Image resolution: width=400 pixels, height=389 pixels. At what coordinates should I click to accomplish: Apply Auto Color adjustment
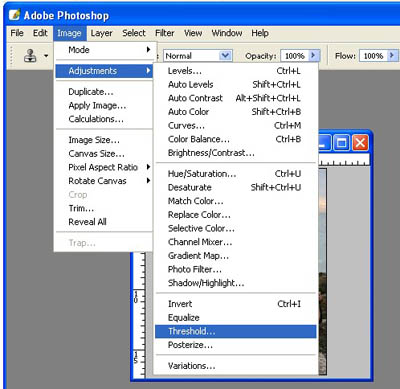[x=236, y=112]
